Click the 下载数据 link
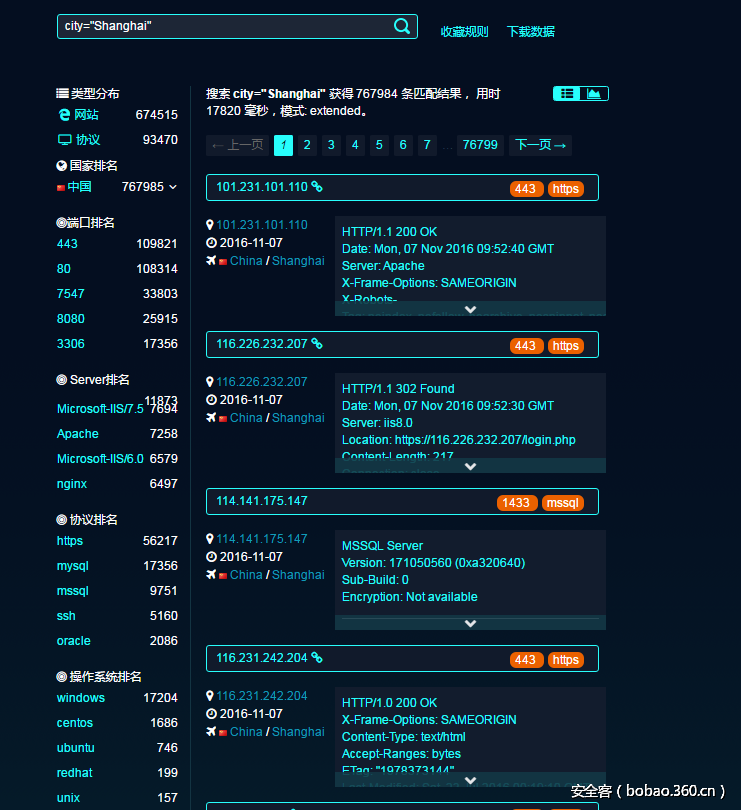This screenshot has height=810, width=741. tap(531, 32)
